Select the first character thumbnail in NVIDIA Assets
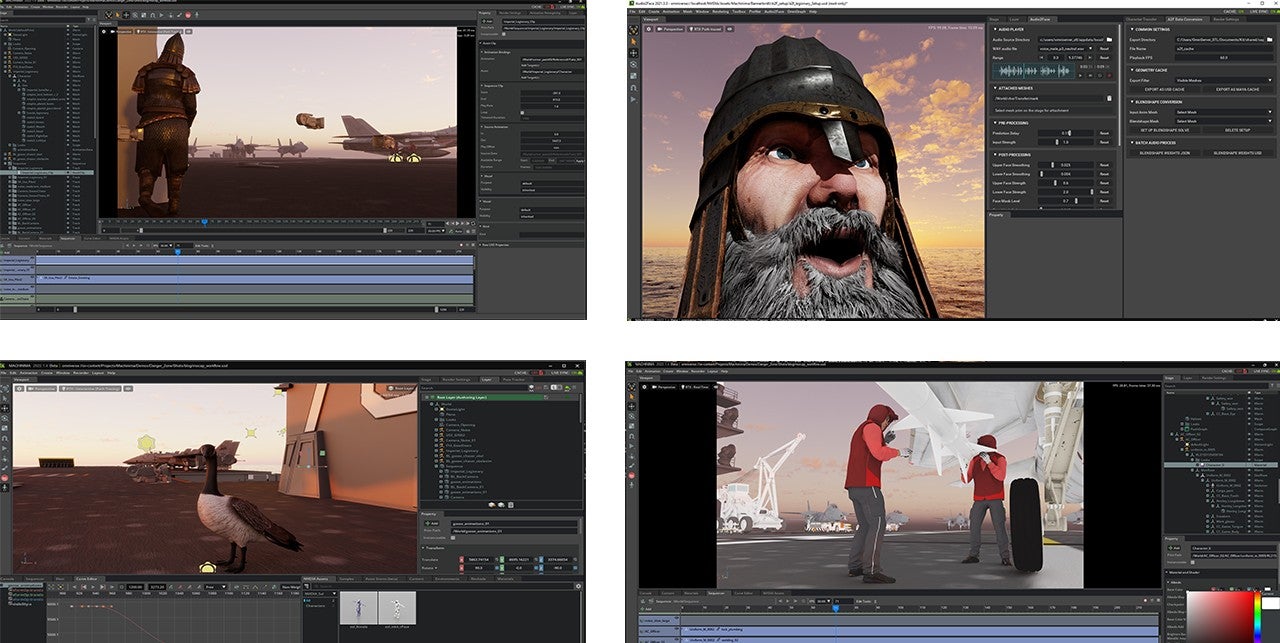The width and height of the screenshot is (1280, 643). pyautogui.click(x=358, y=606)
